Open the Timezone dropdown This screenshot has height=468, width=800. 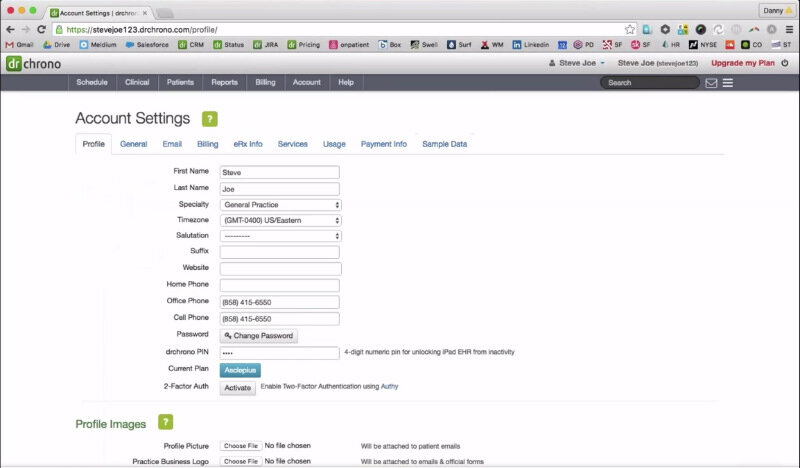[x=280, y=220]
